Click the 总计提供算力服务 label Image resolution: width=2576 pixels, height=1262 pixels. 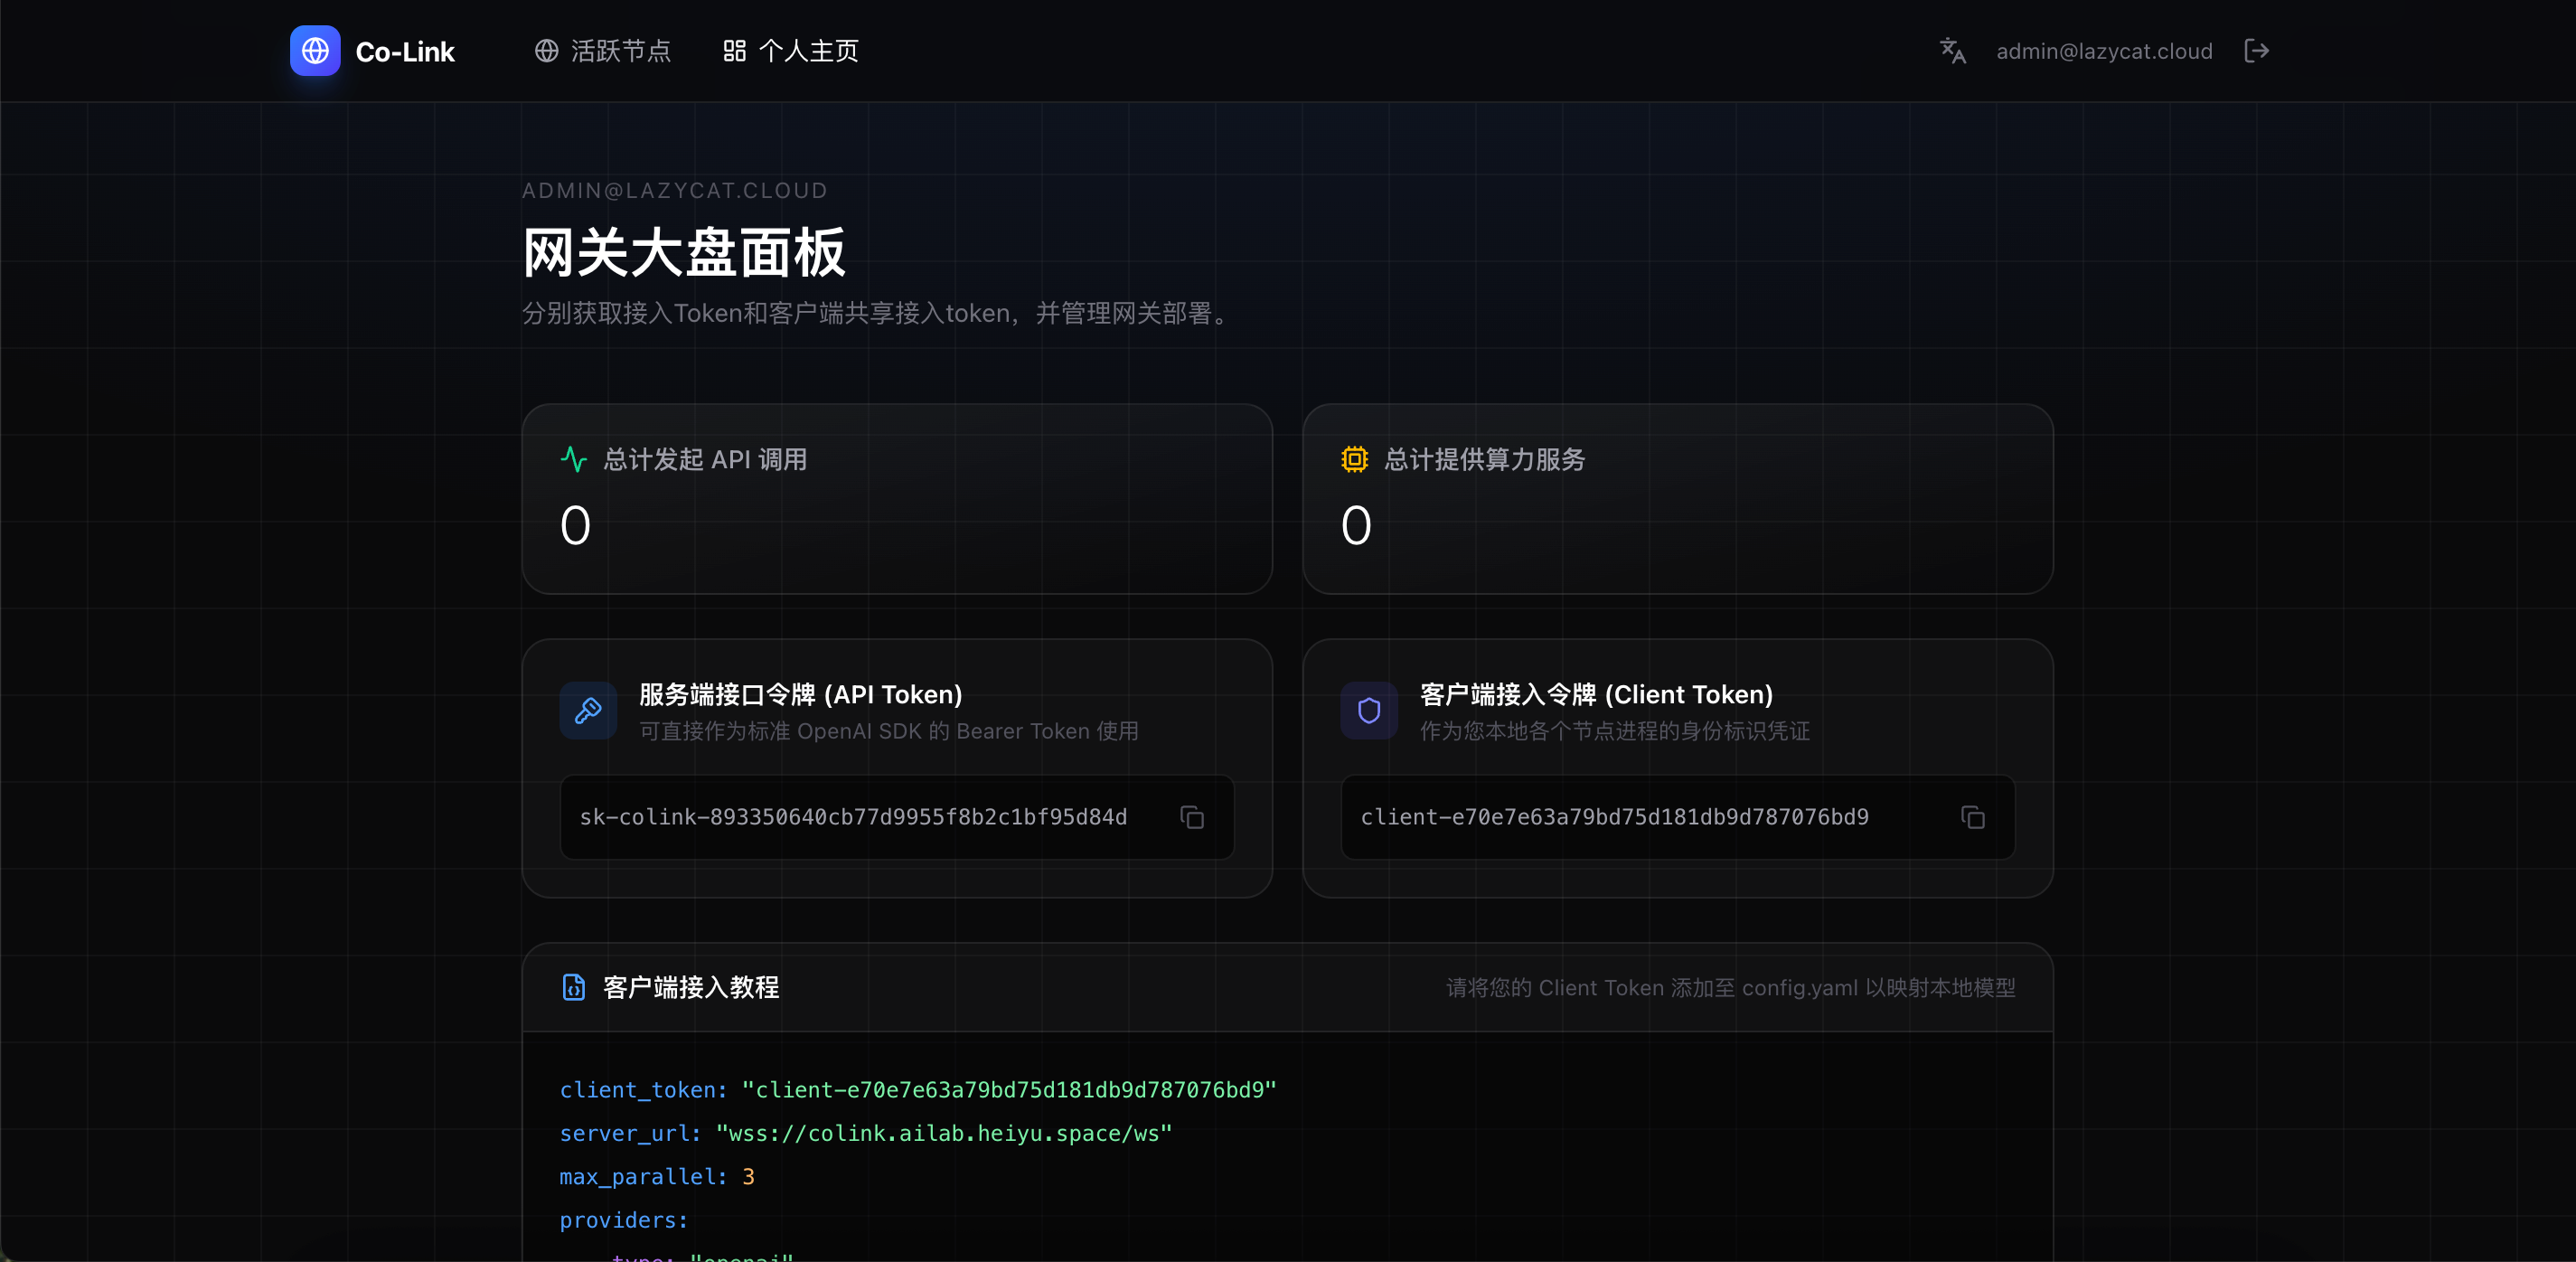(x=1485, y=459)
